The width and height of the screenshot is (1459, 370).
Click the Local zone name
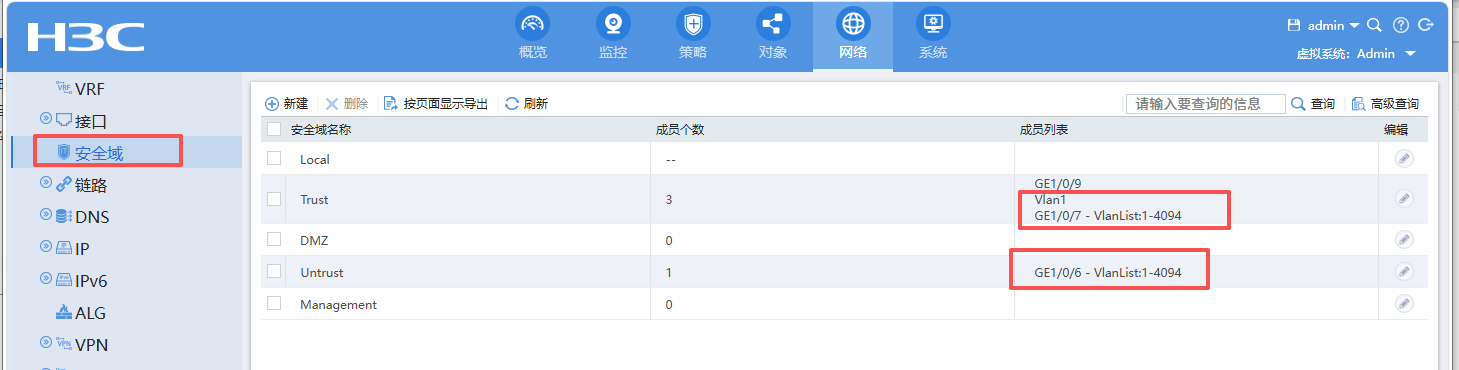click(314, 159)
